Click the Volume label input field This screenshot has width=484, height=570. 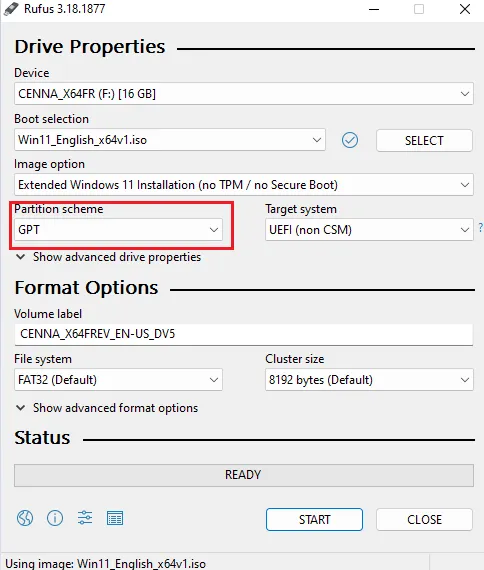(244, 334)
